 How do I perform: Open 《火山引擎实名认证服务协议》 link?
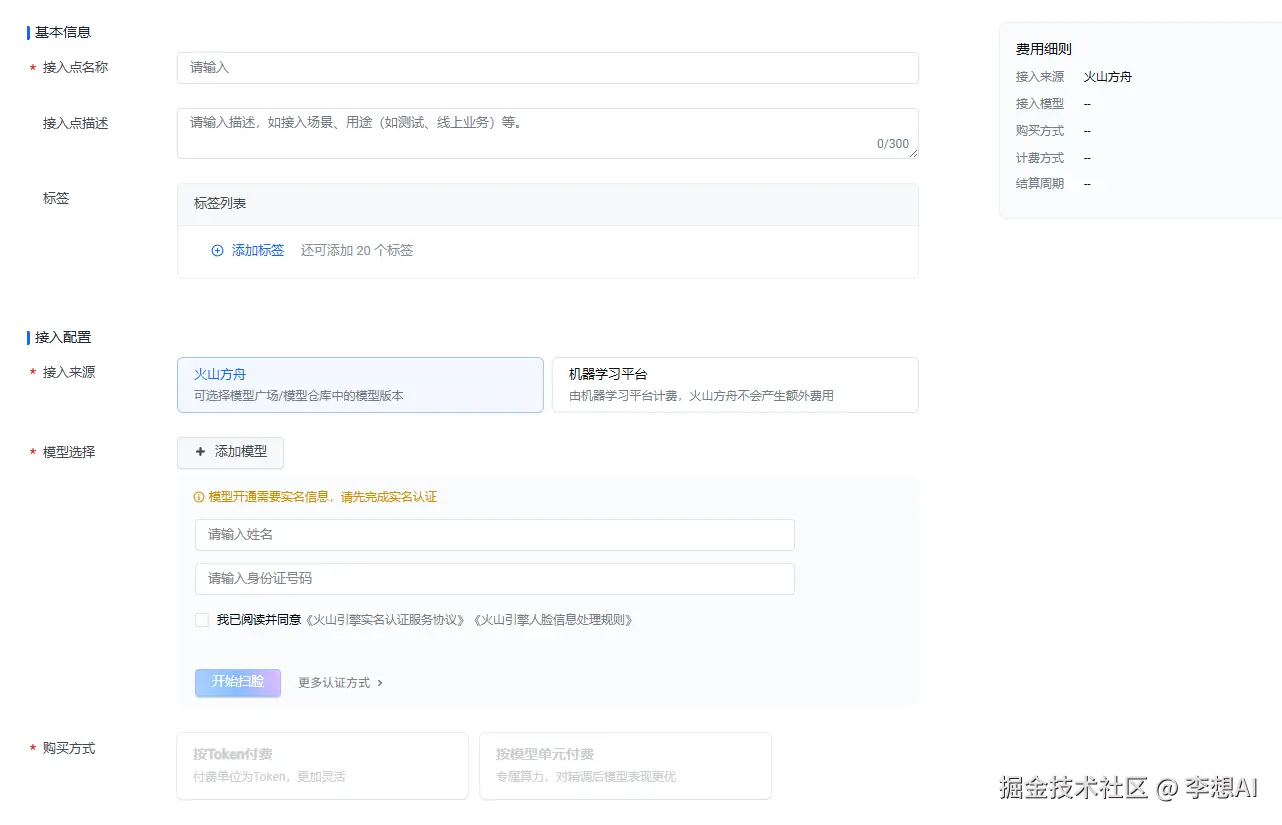pyautogui.click(x=386, y=620)
